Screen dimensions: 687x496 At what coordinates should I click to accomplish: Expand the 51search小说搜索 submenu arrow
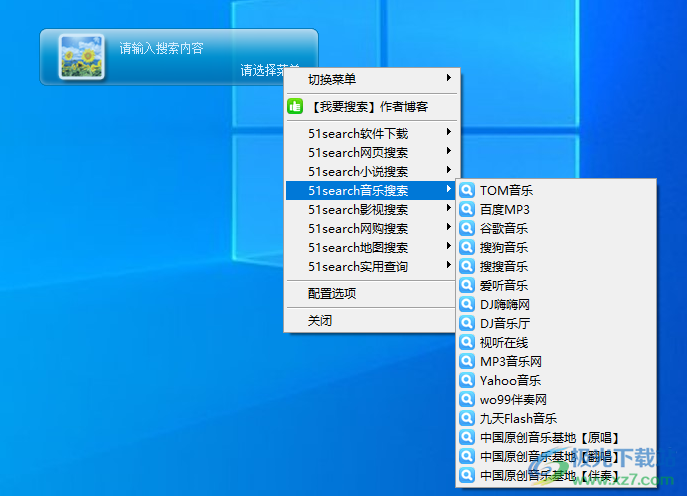[x=448, y=170]
